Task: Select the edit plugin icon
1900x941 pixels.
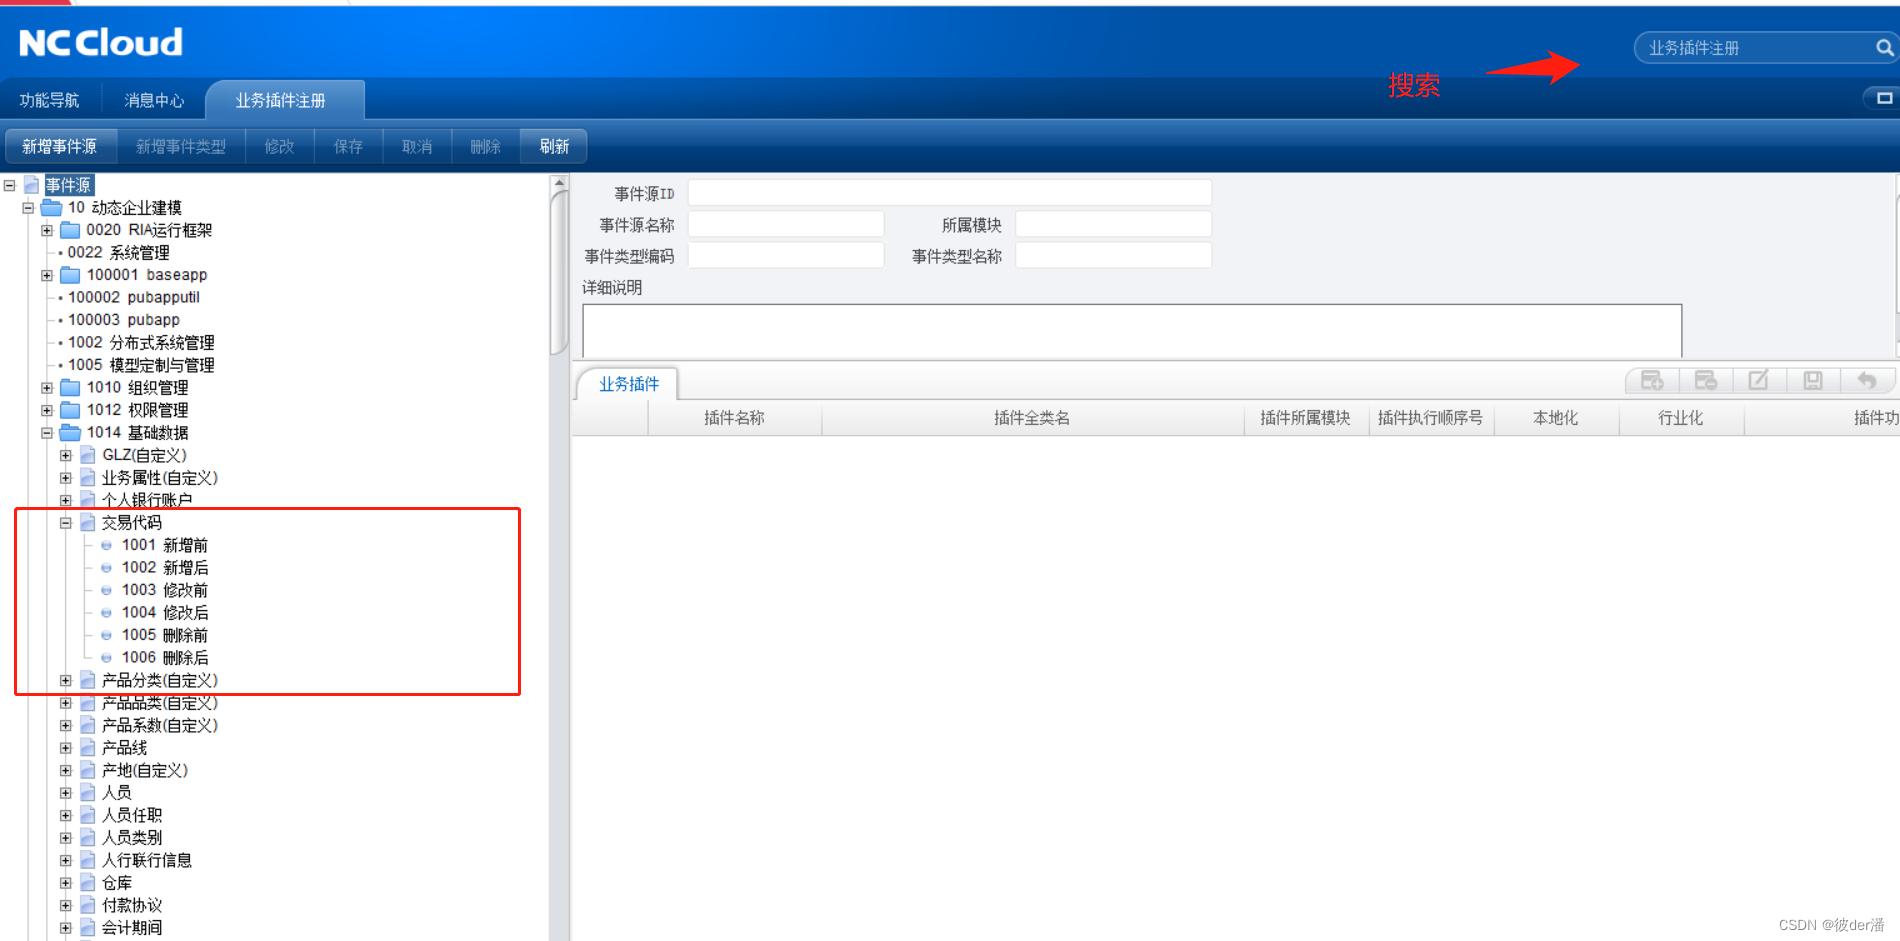Action: click(1759, 379)
